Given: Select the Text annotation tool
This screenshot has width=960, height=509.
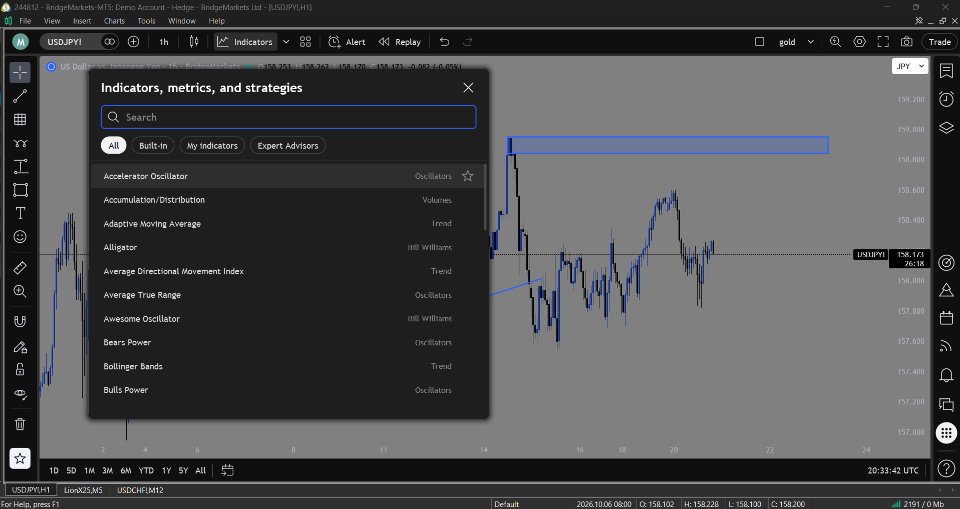Looking at the screenshot, I should point(20,213).
